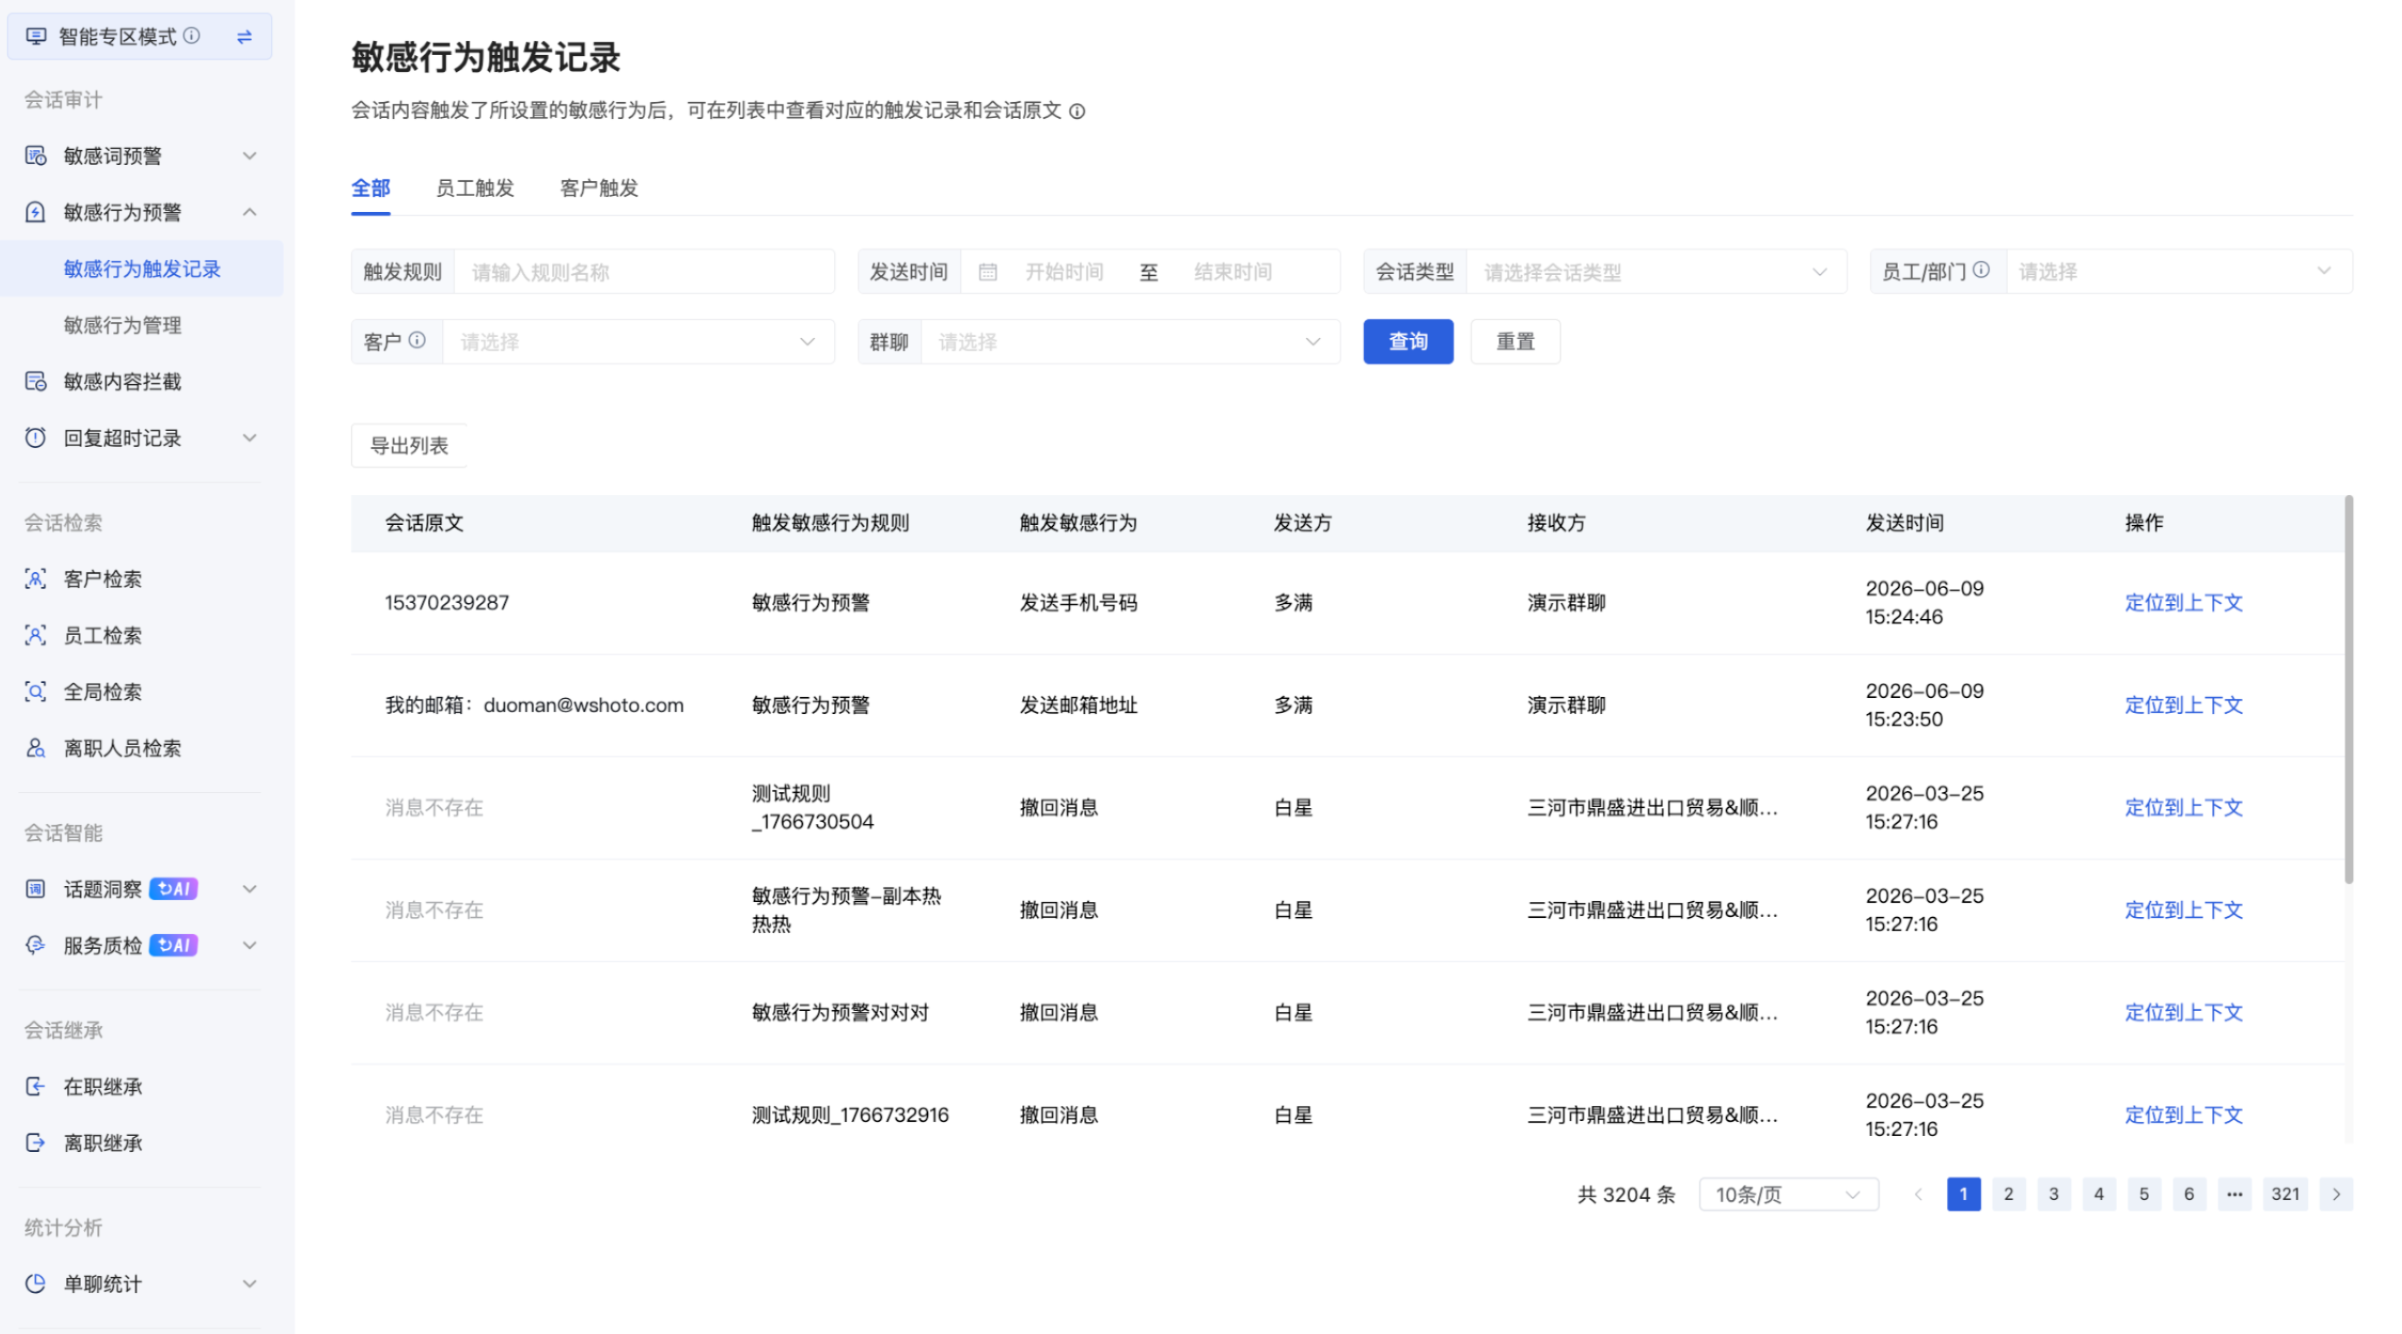The height and width of the screenshot is (1334, 2402).
Task: Click the 话题洞察 sidebar icon
Action: click(36, 889)
